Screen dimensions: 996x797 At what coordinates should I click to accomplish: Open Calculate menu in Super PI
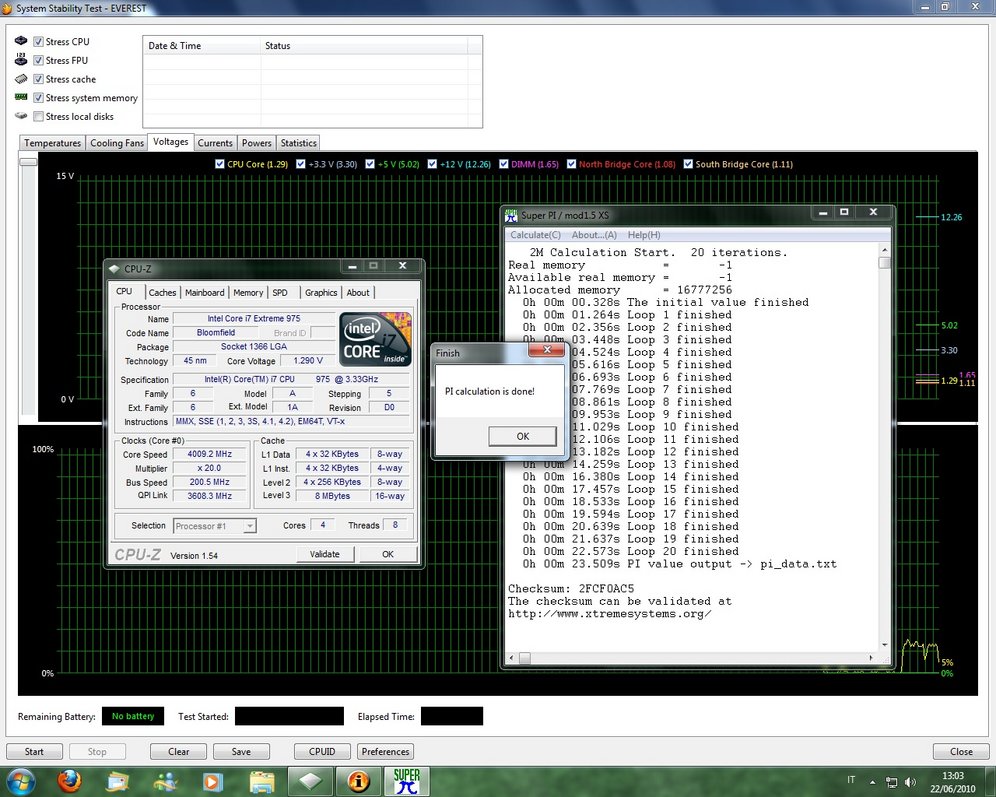[x=535, y=235]
